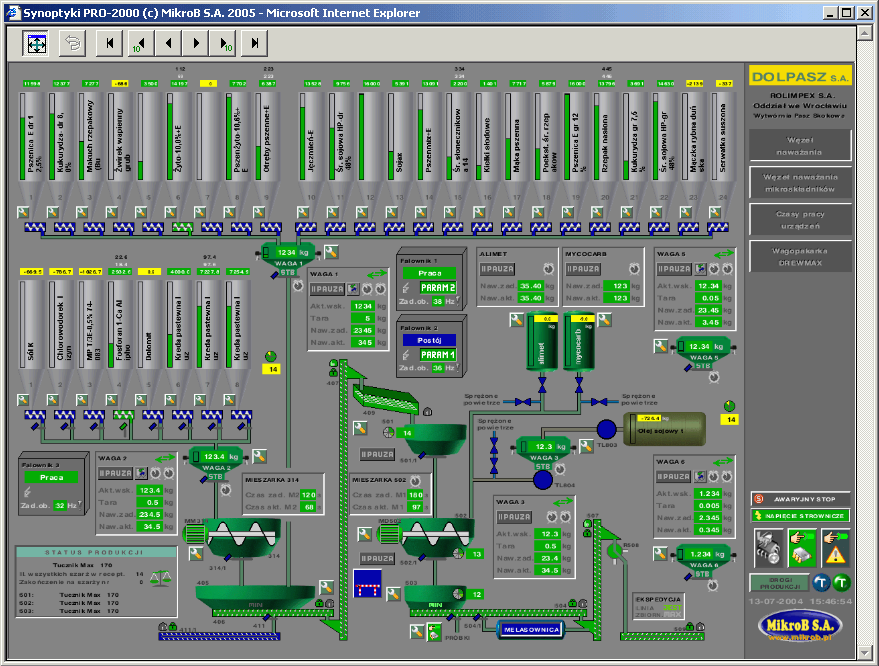The width and height of the screenshot is (879, 666).
Task: Toggle the PAUZA button in the WAGA 6 panel
Action: tap(674, 477)
